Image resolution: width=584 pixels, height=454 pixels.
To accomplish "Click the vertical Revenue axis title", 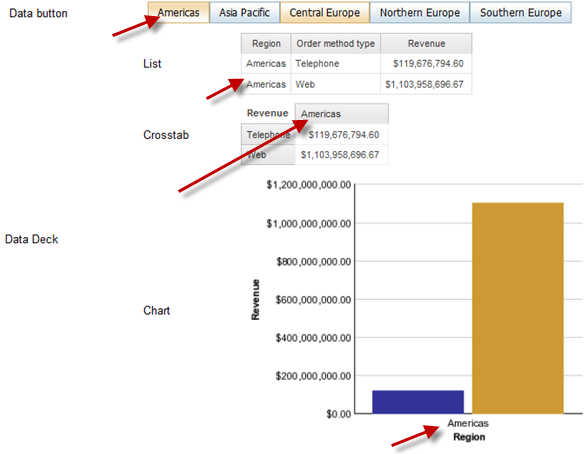I will (x=255, y=299).
